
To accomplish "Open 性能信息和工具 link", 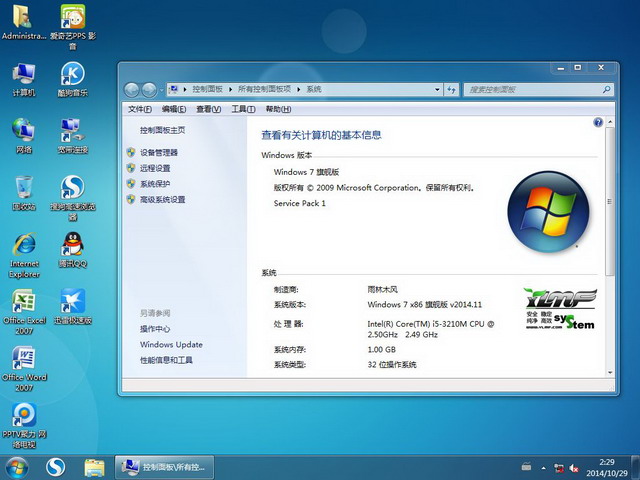I will pyautogui.click(x=166, y=360).
